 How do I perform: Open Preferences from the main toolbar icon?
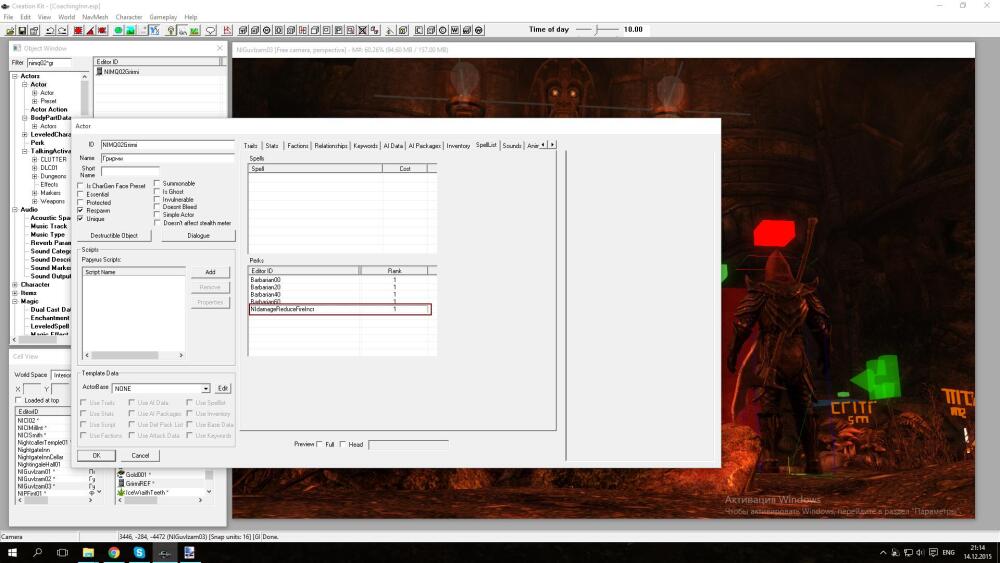(x=34, y=30)
